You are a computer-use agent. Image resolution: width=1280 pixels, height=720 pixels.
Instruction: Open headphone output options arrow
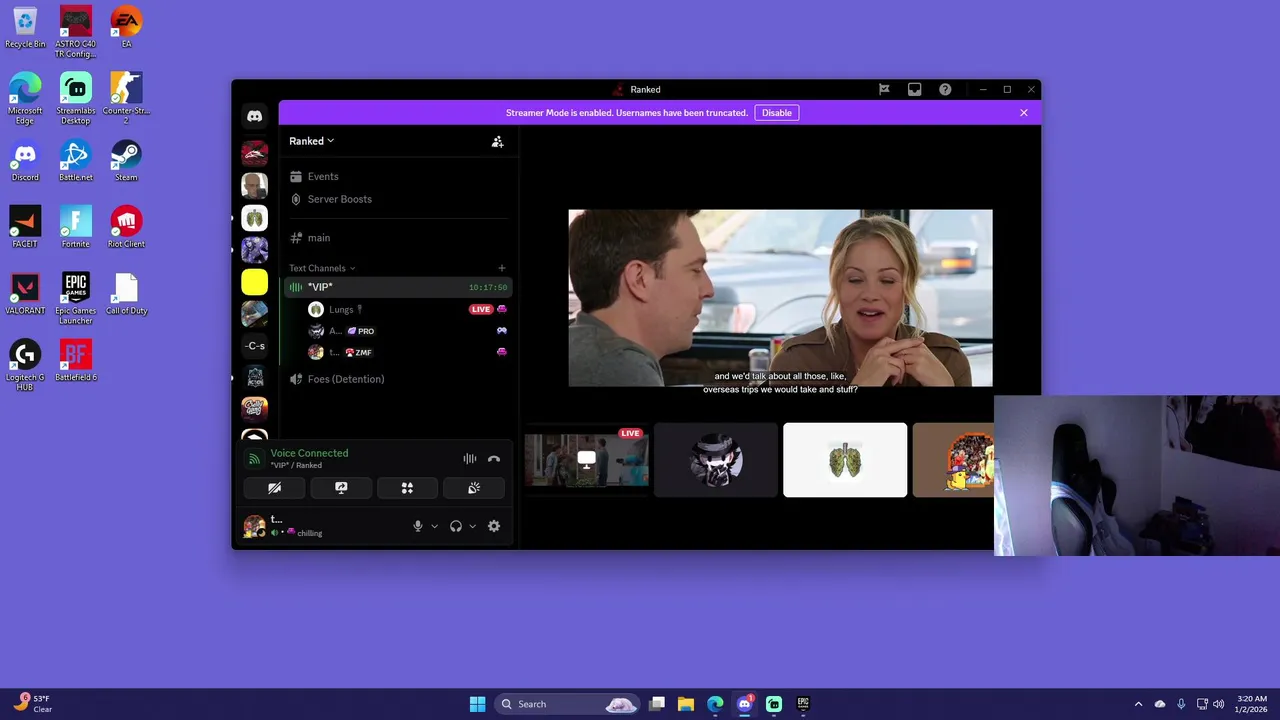click(x=472, y=526)
